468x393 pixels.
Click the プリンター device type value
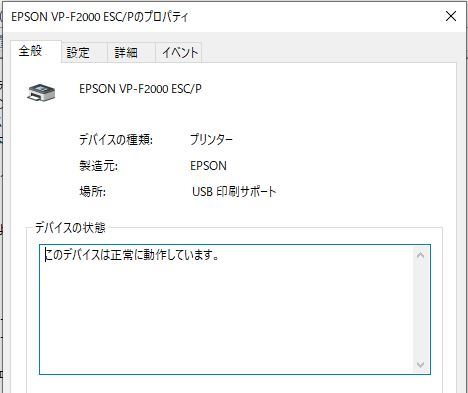tap(211, 139)
